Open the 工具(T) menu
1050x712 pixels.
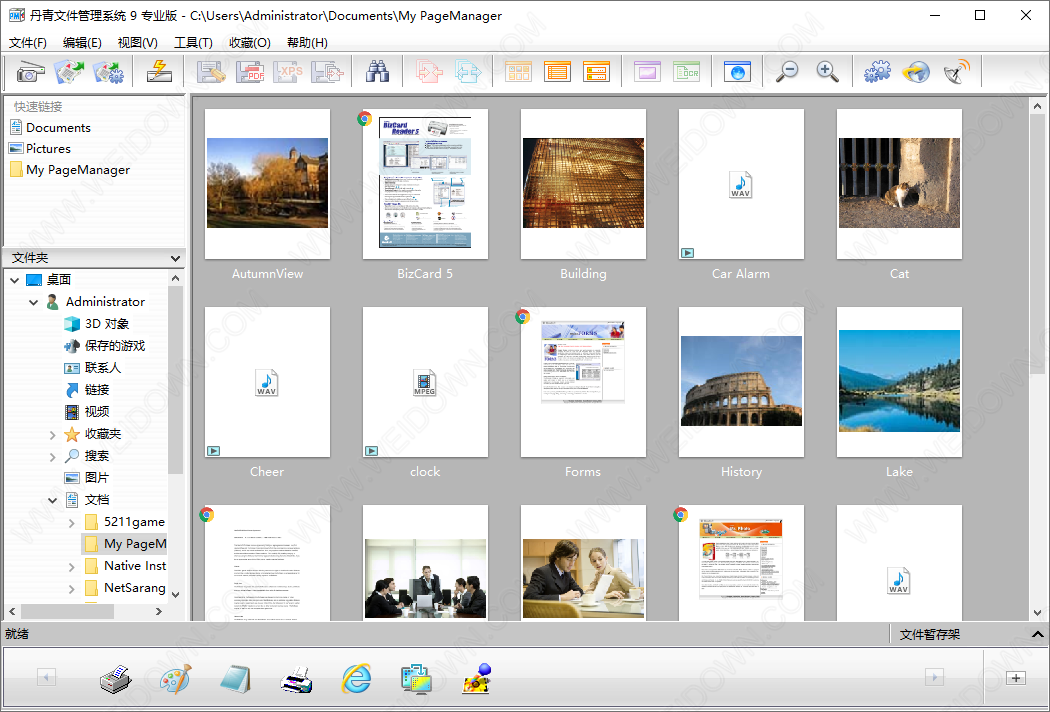click(x=193, y=42)
